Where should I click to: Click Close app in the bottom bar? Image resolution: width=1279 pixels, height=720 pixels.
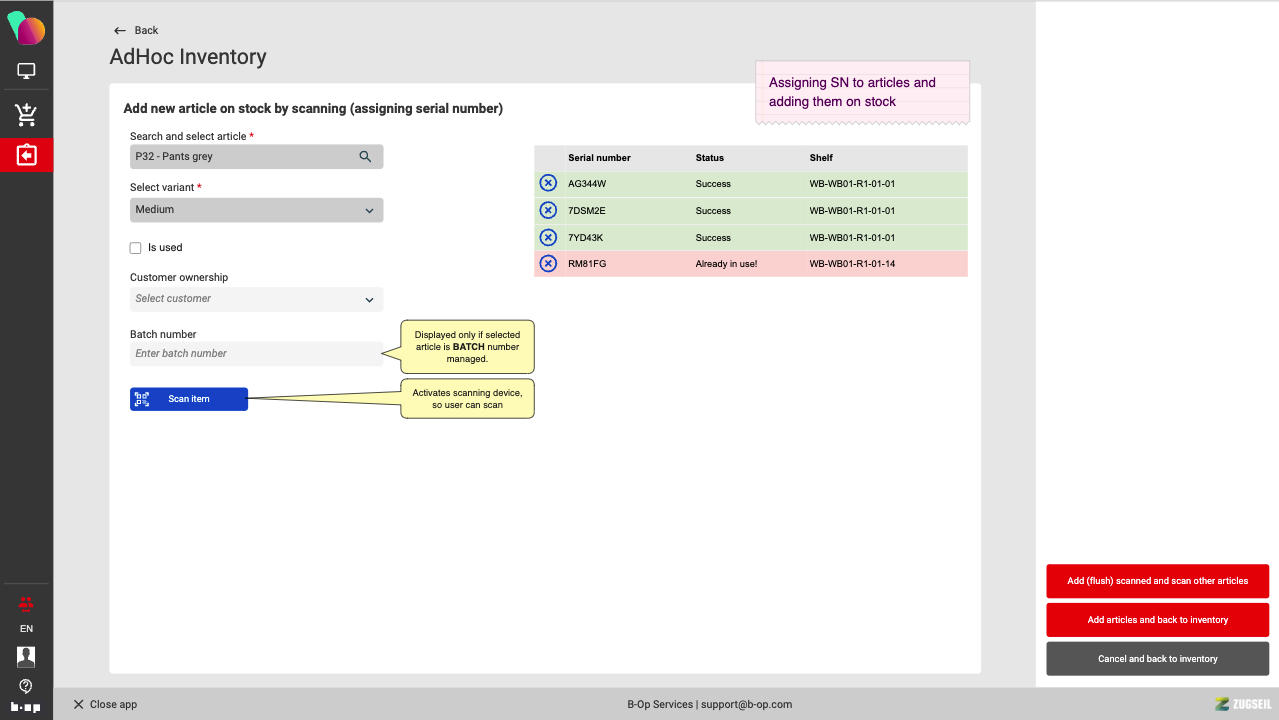coord(105,704)
